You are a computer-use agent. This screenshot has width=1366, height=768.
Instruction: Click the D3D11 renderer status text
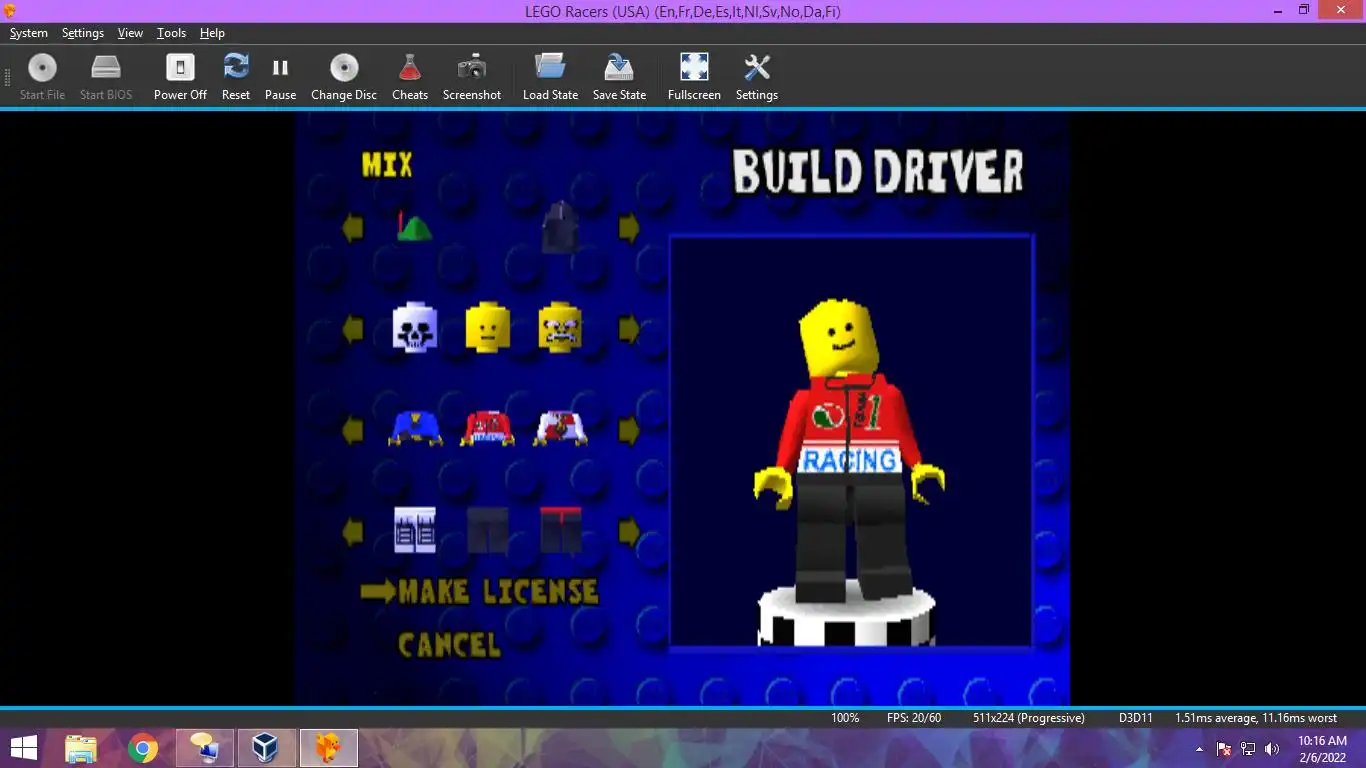tap(1136, 718)
